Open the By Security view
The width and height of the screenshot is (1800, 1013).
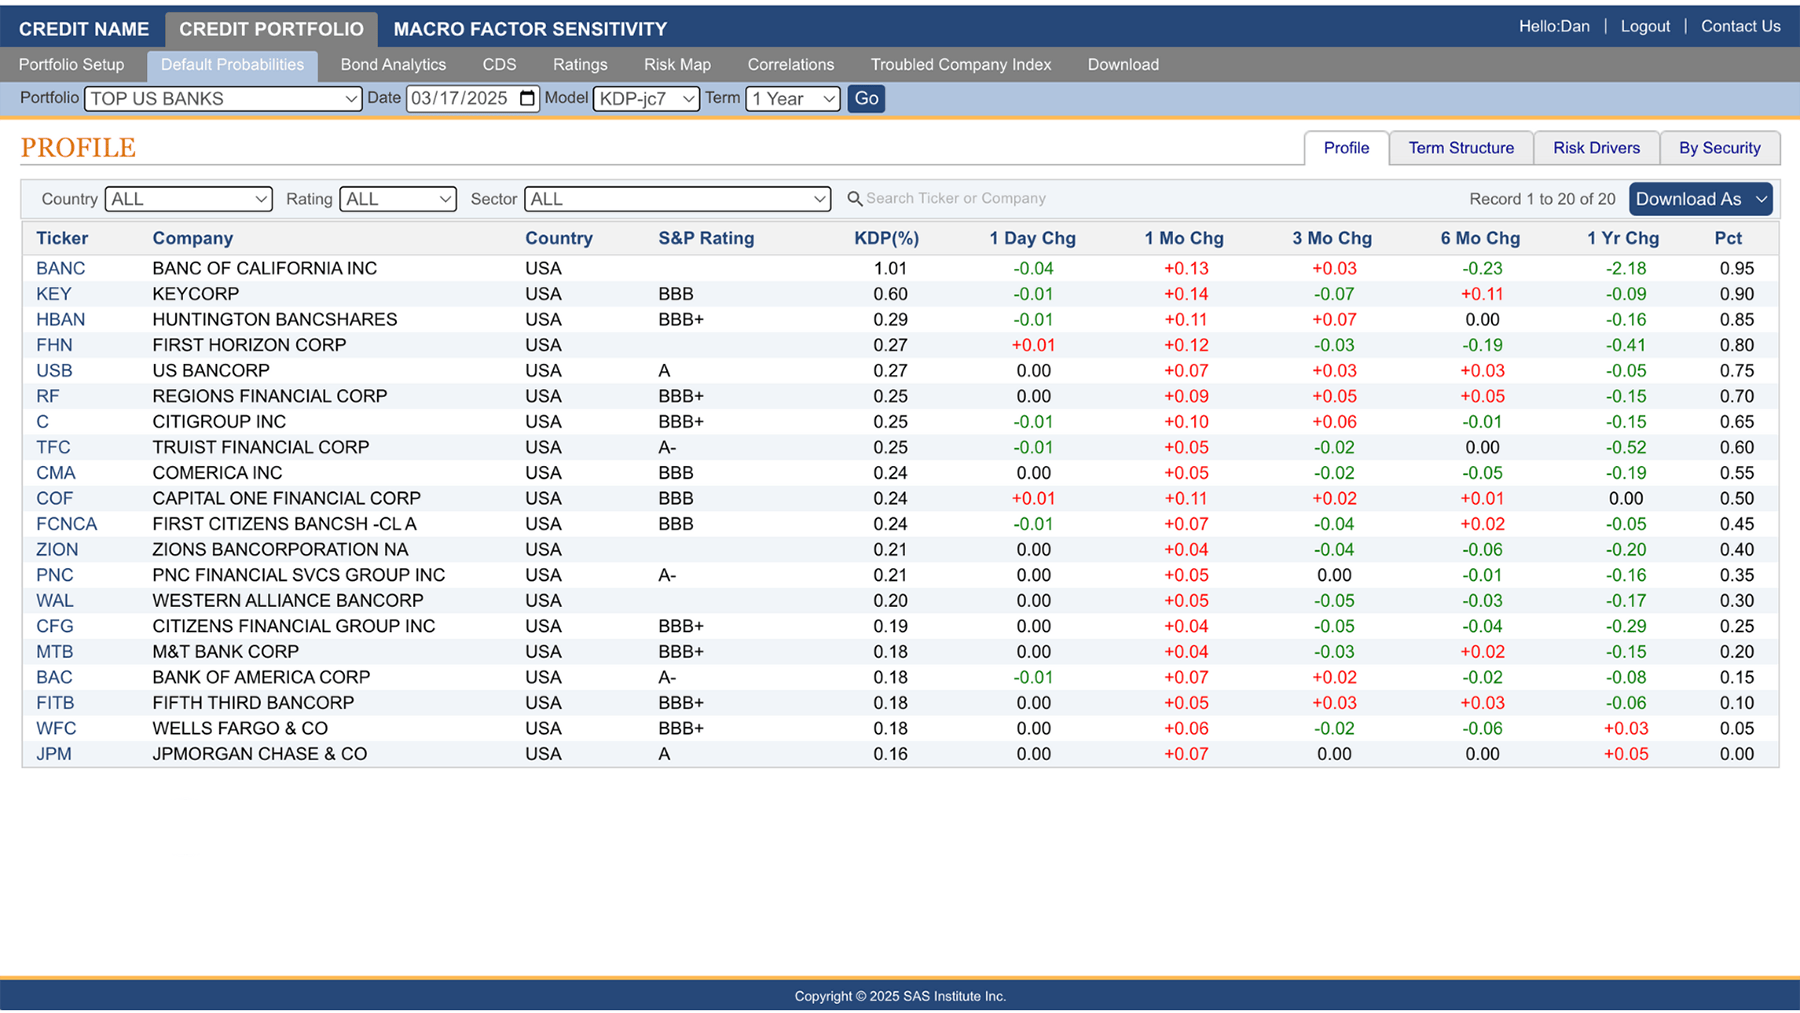[1720, 147]
